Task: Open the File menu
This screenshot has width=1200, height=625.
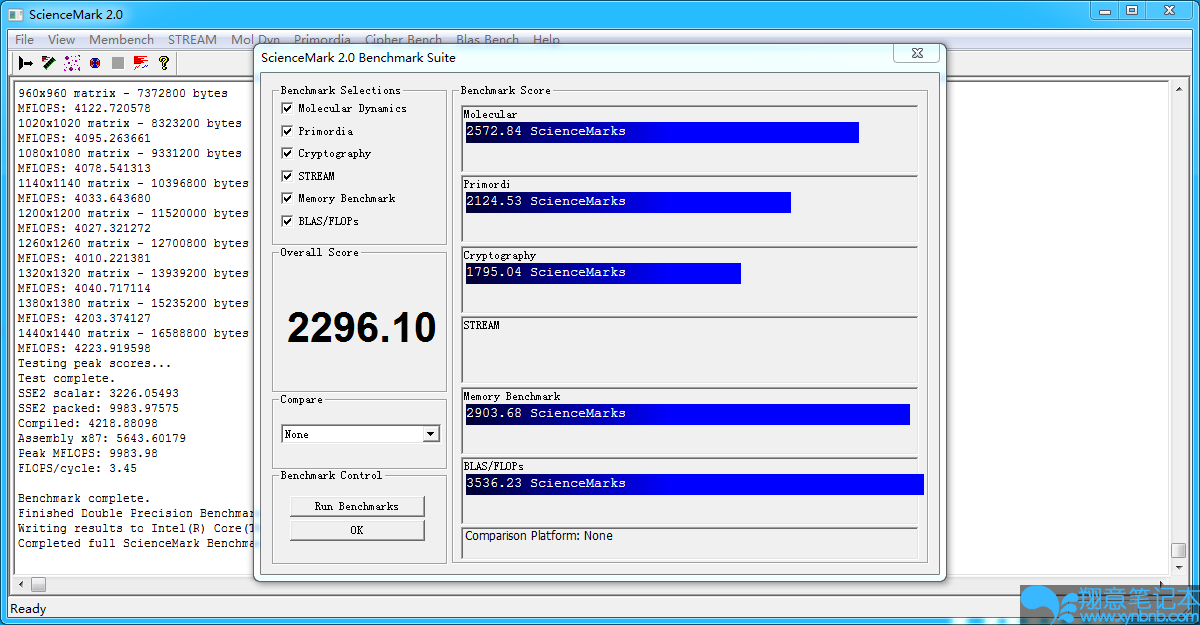Action: point(25,40)
